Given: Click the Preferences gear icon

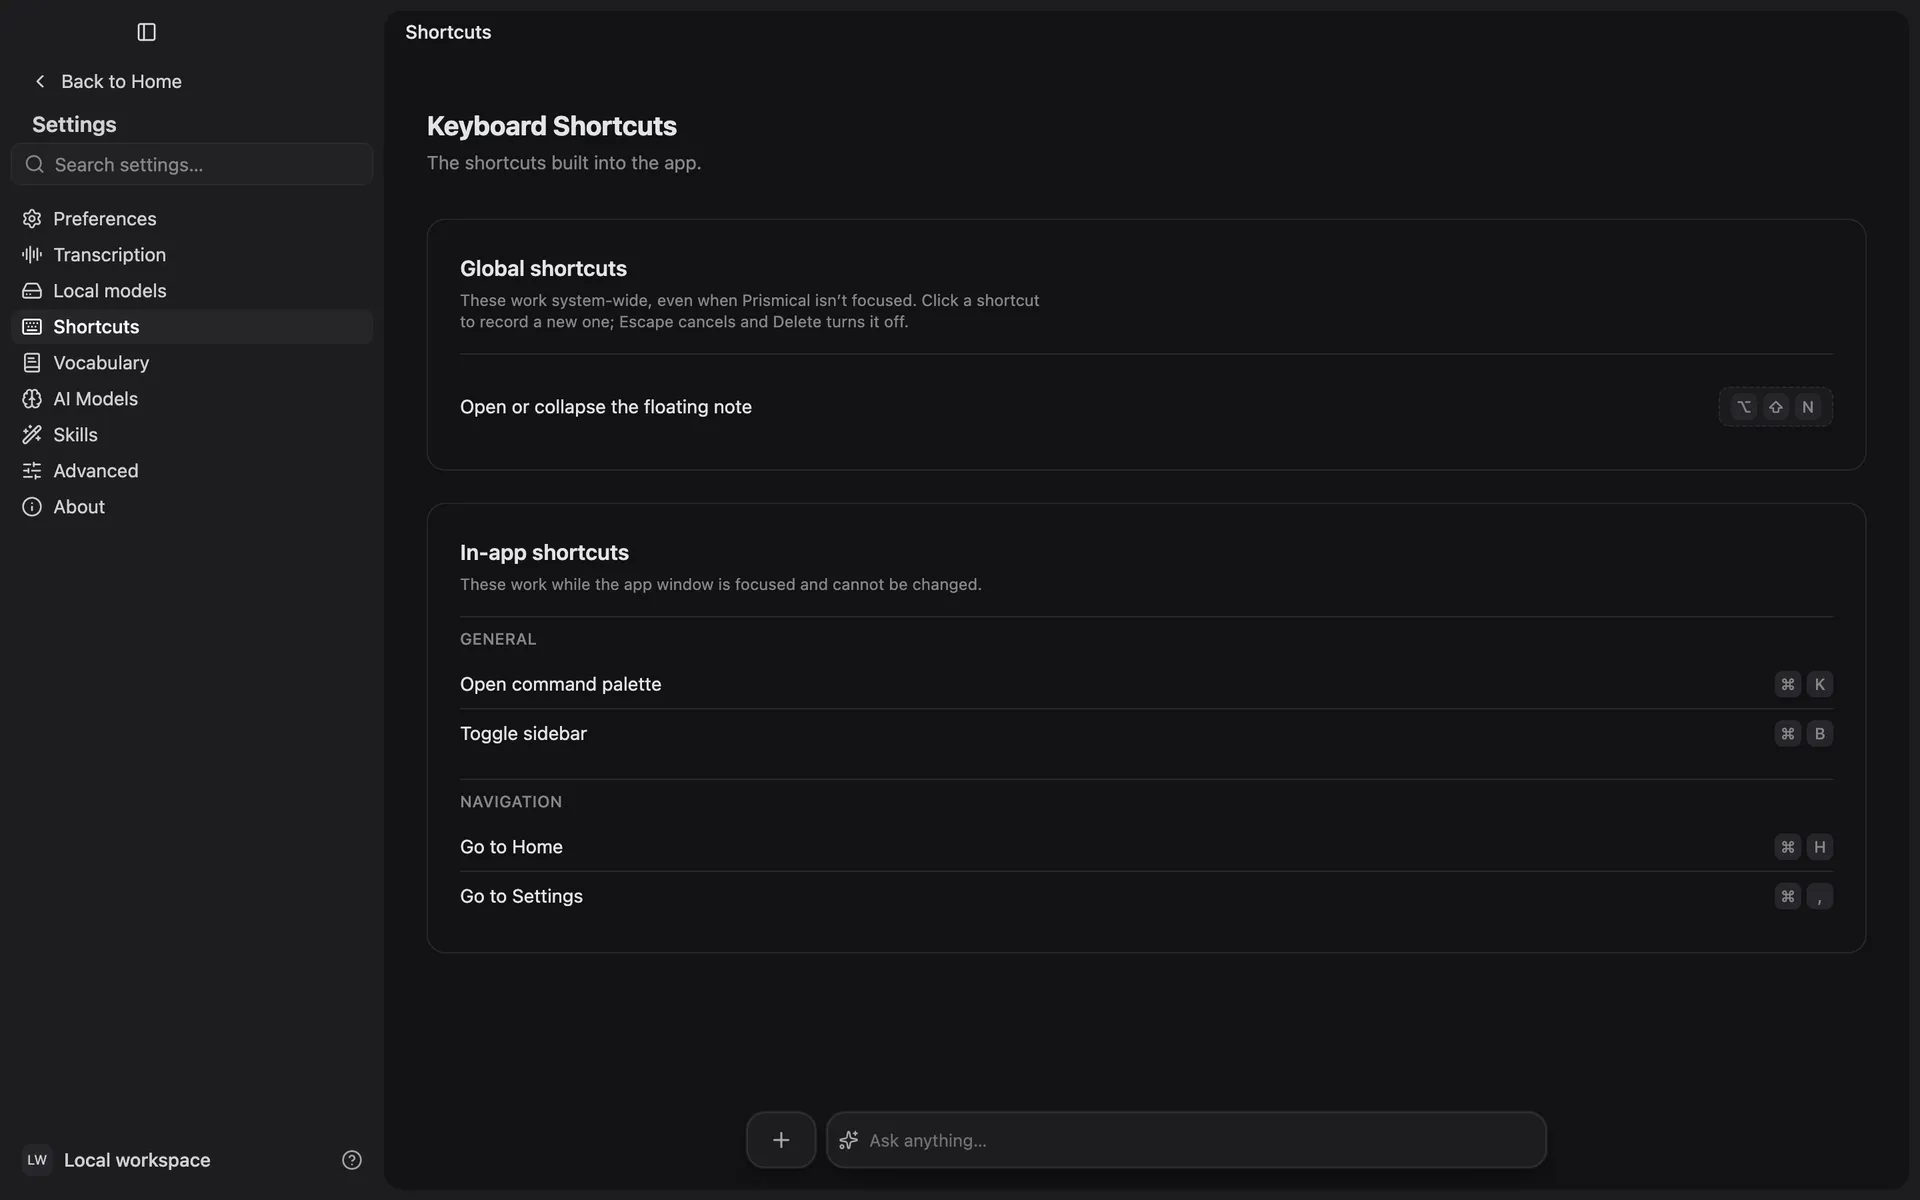Looking at the screenshot, I should click(32, 218).
